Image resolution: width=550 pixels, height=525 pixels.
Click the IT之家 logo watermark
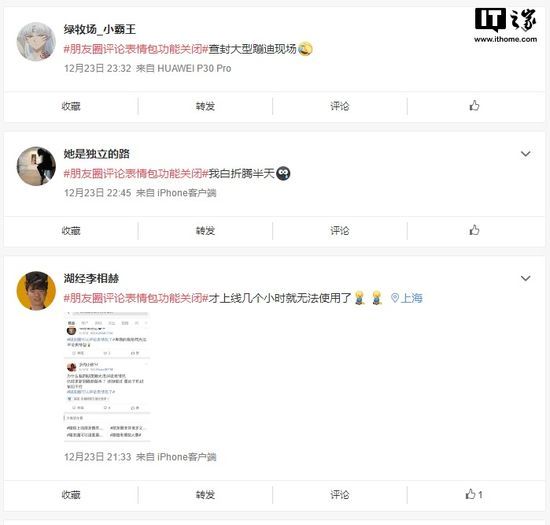(x=505, y=26)
